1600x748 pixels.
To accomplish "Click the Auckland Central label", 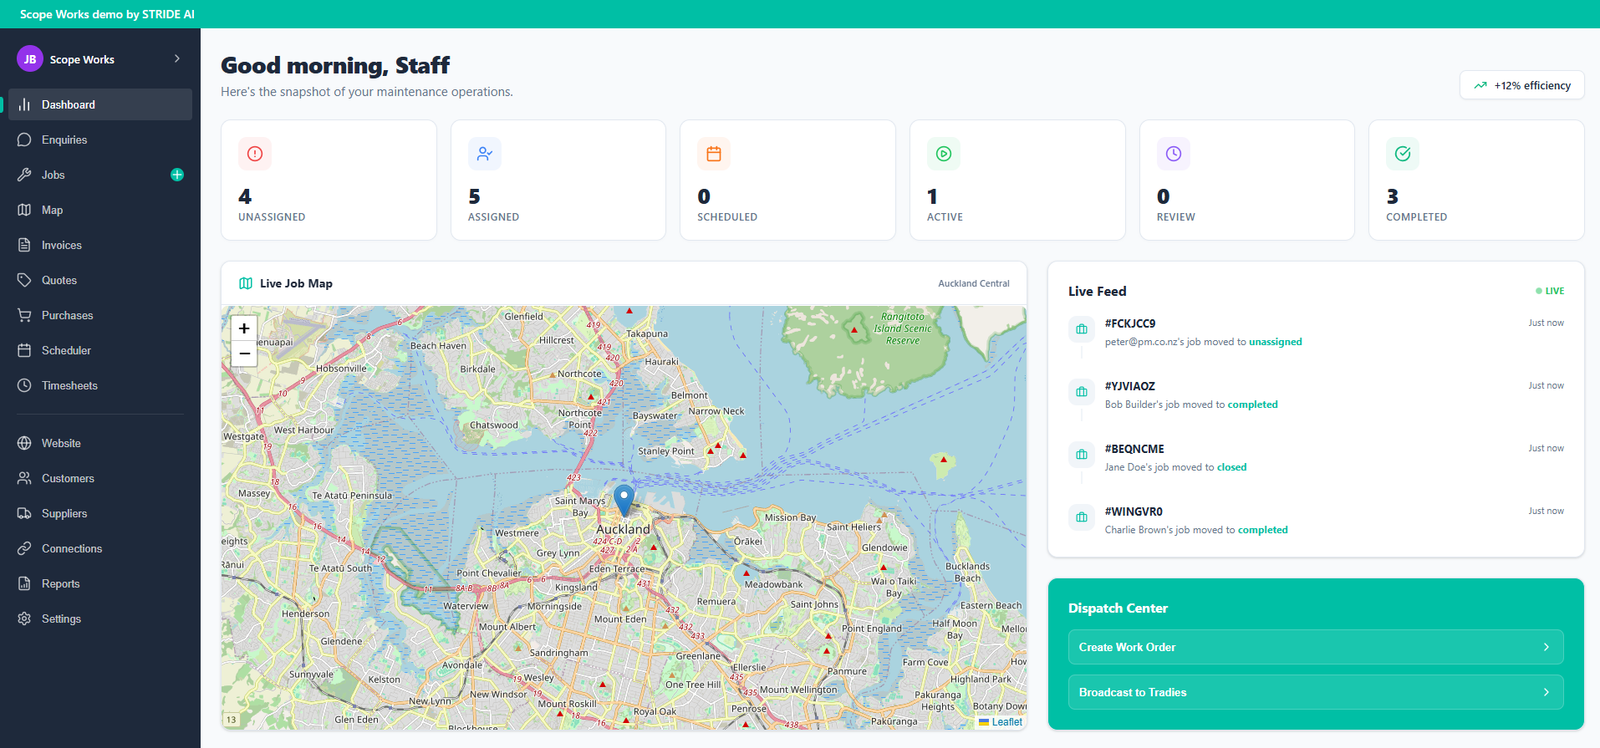I will 974,284.
